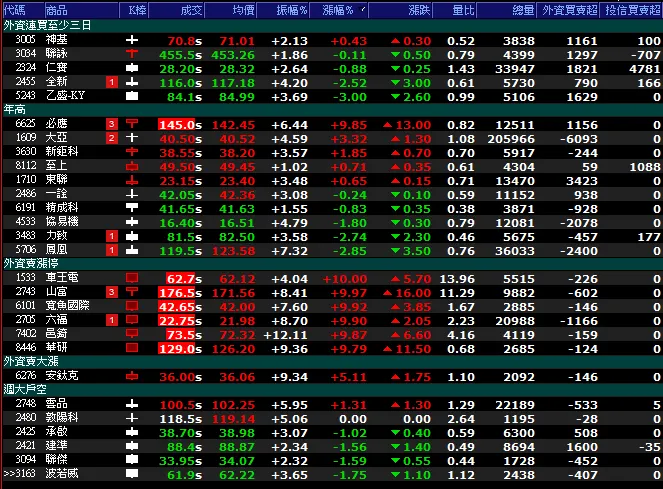Click the highlighted 176.5 price of 山富

[x=176, y=293]
